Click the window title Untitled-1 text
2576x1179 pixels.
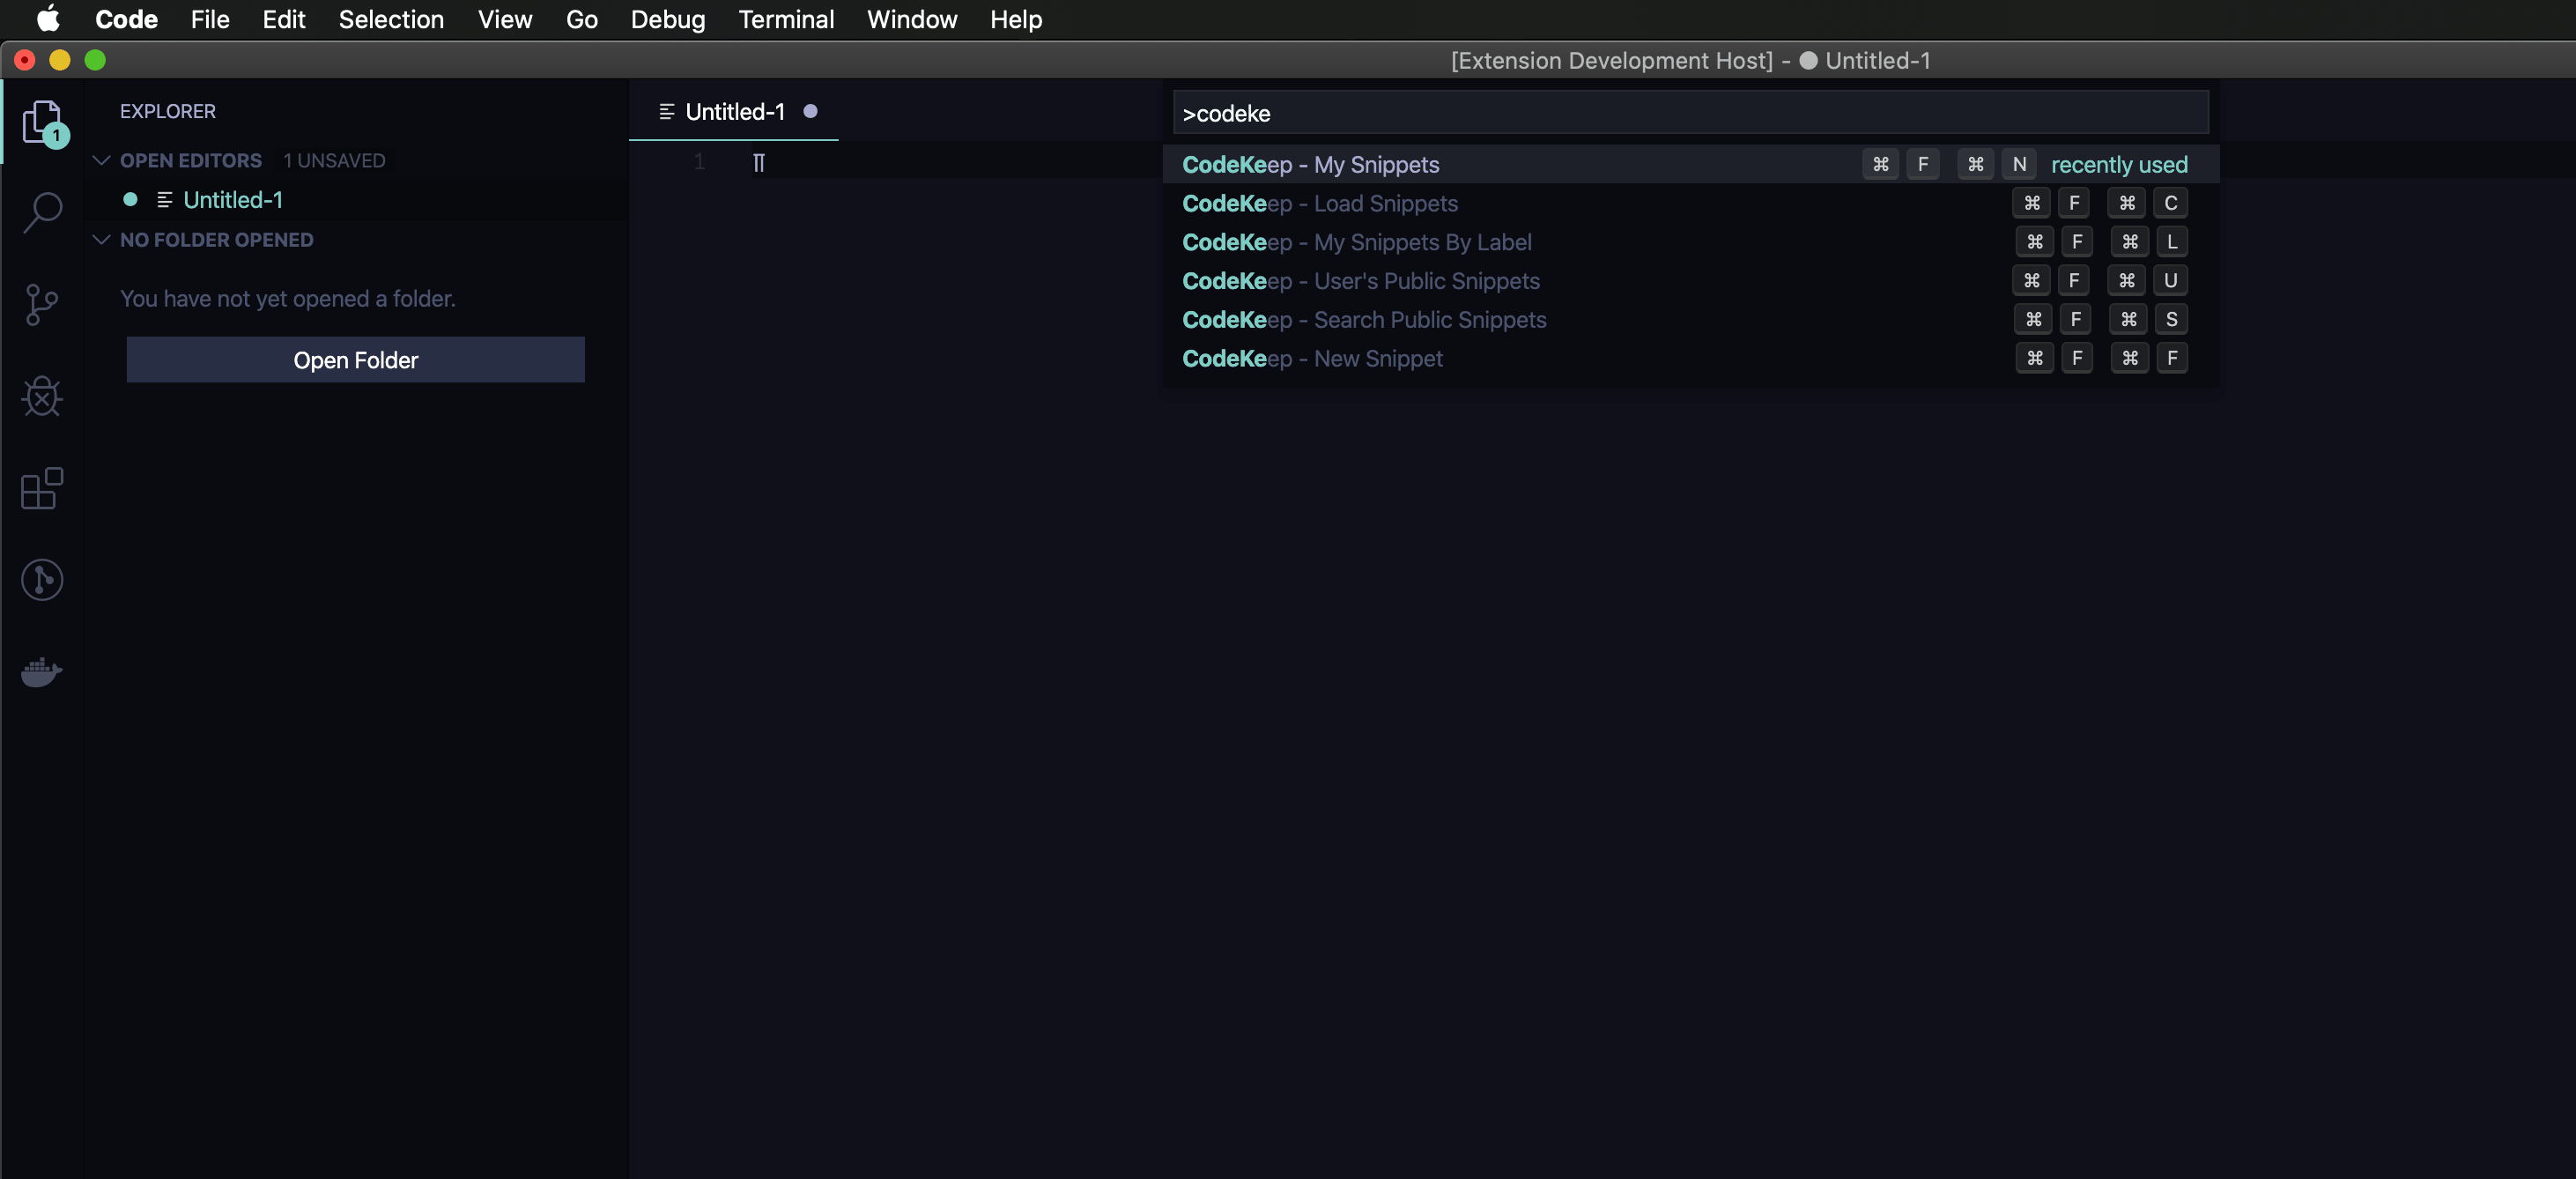(1878, 60)
